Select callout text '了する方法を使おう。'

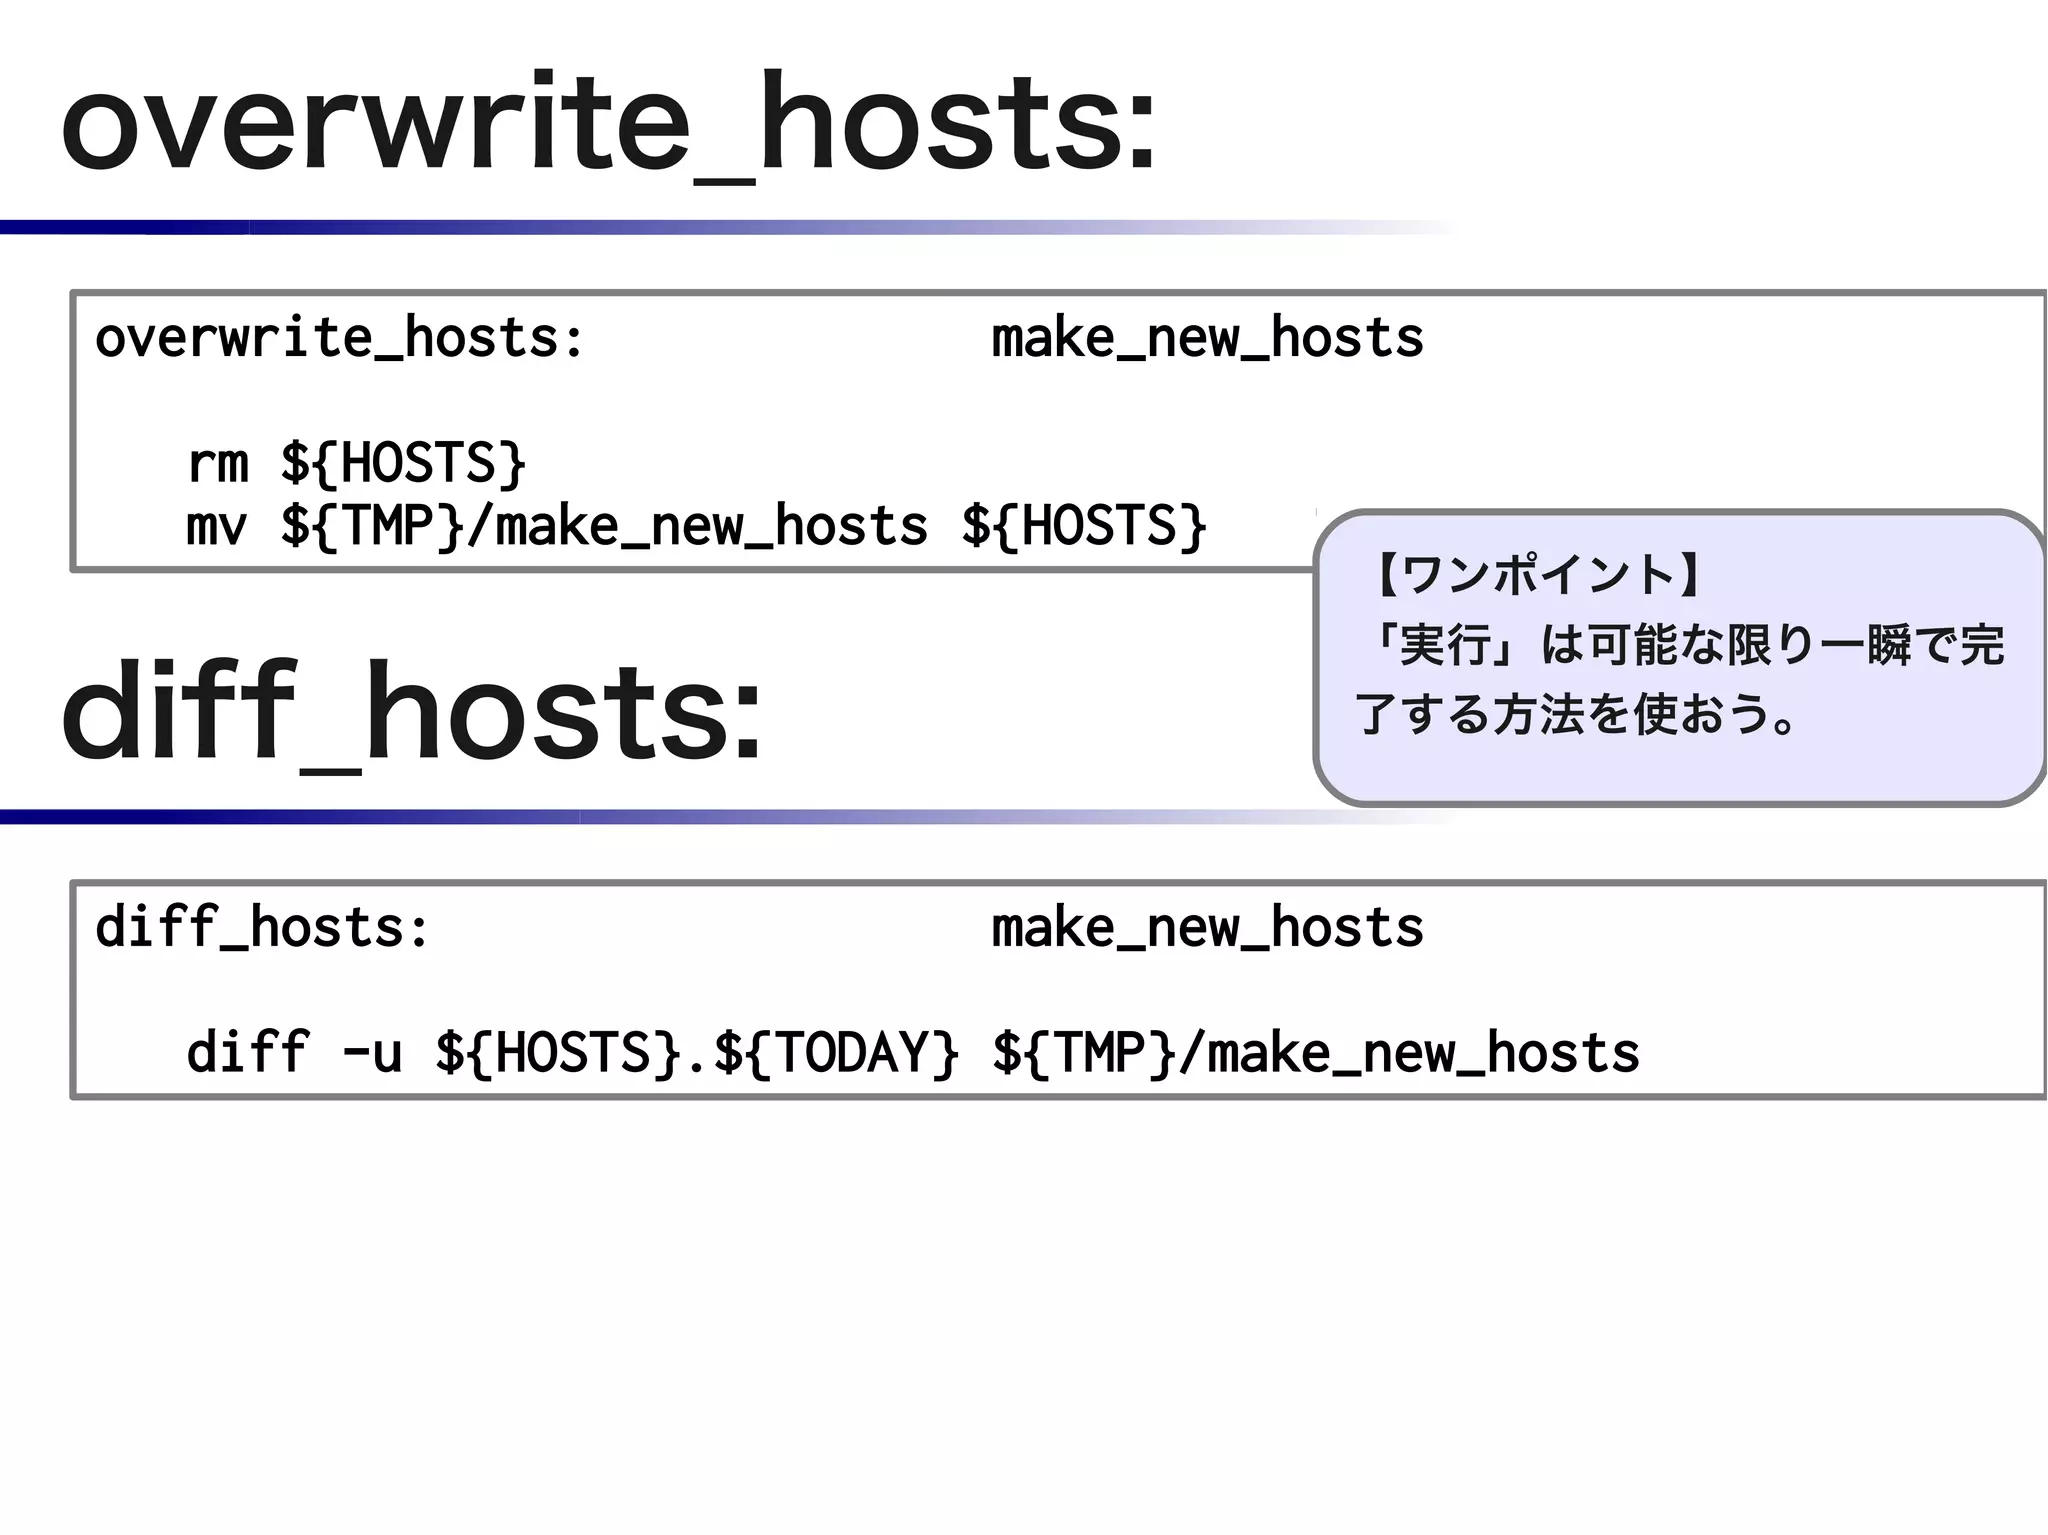1578,715
